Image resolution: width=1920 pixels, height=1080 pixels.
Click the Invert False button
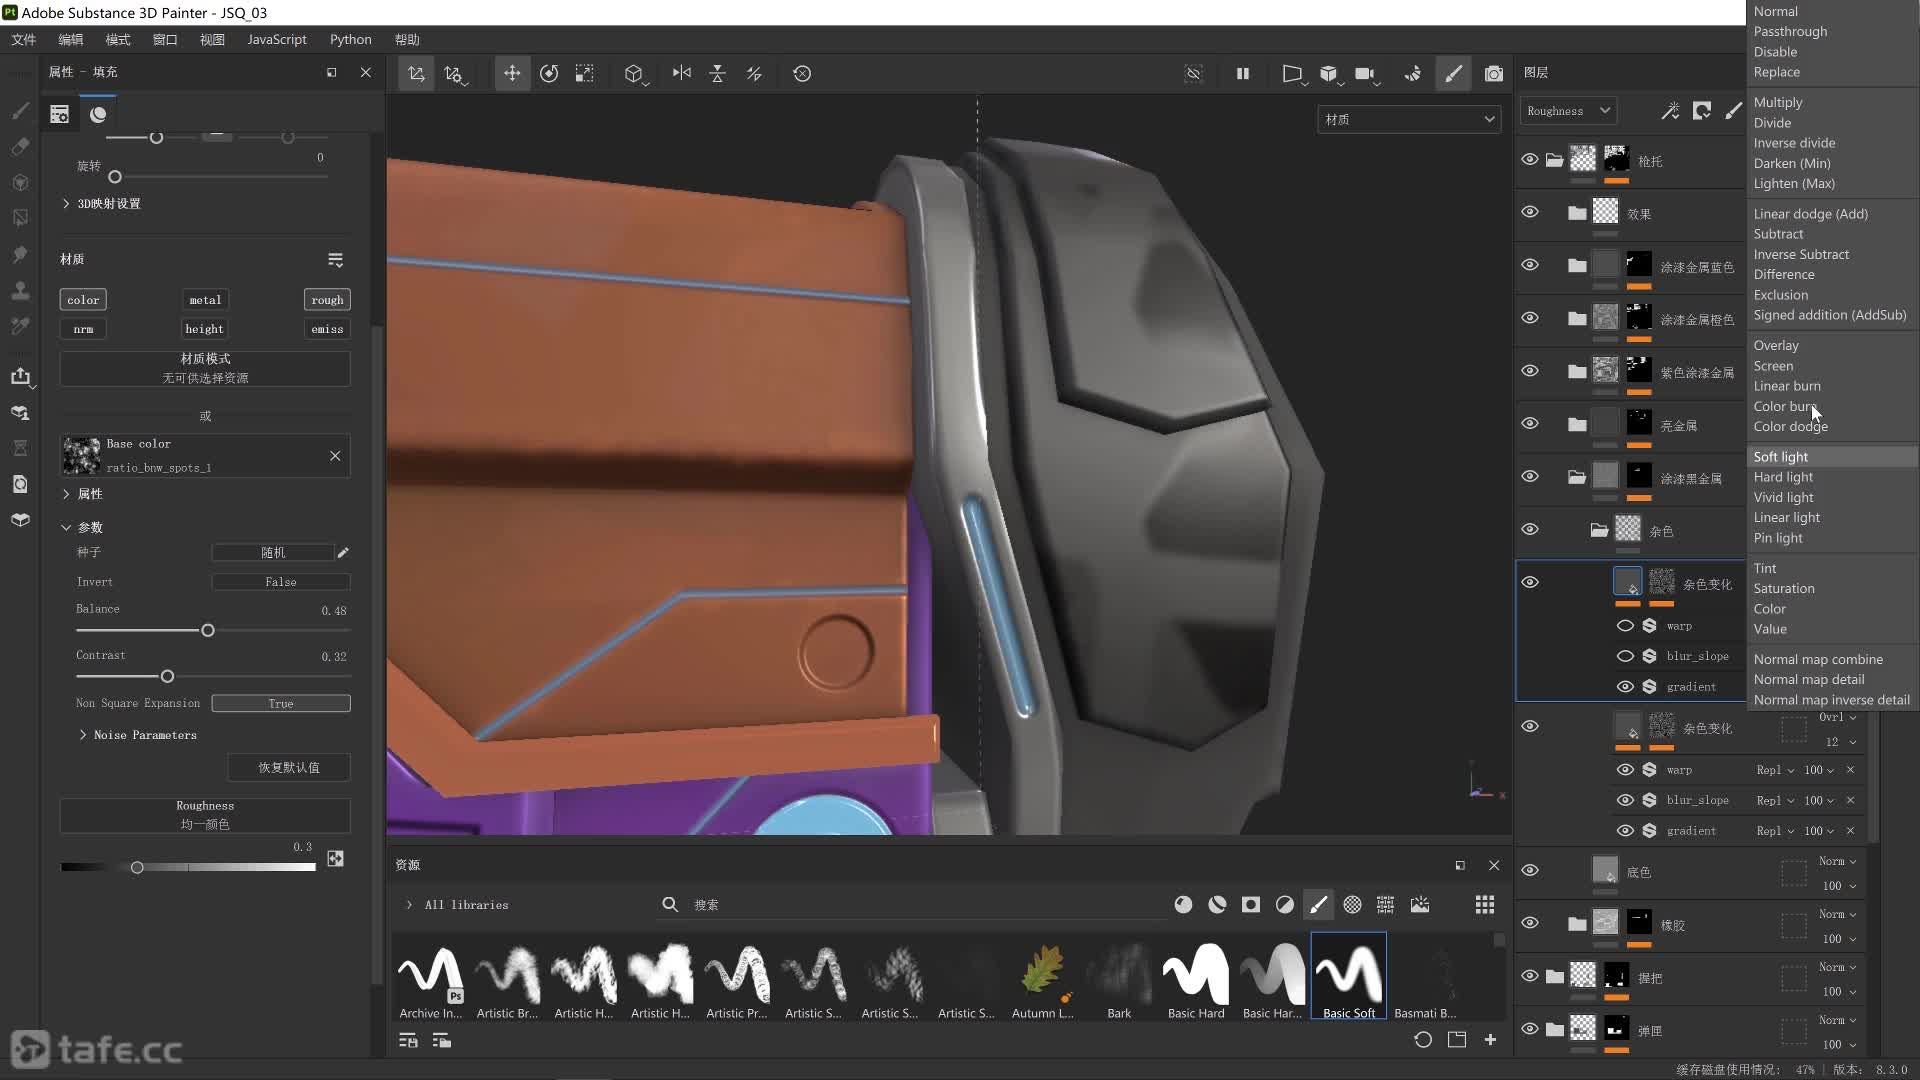coord(281,582)
